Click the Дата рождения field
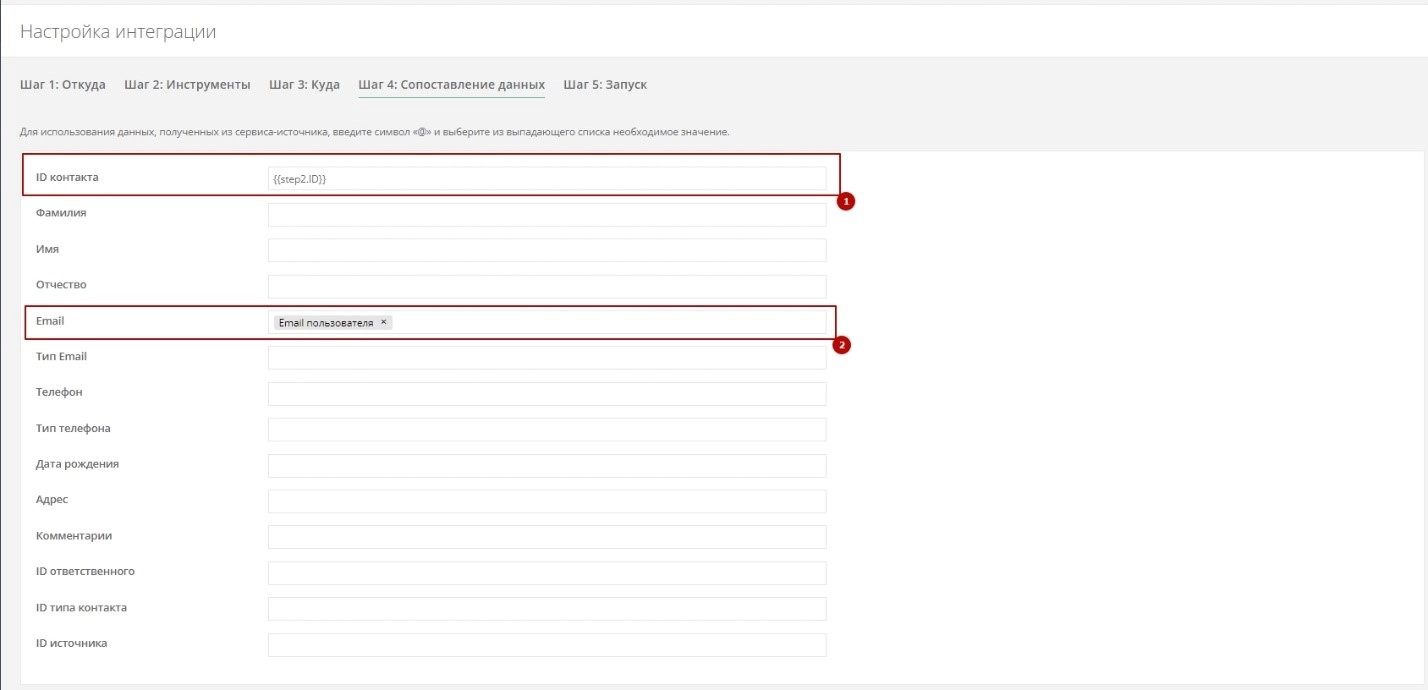 [x=546, y=466]
